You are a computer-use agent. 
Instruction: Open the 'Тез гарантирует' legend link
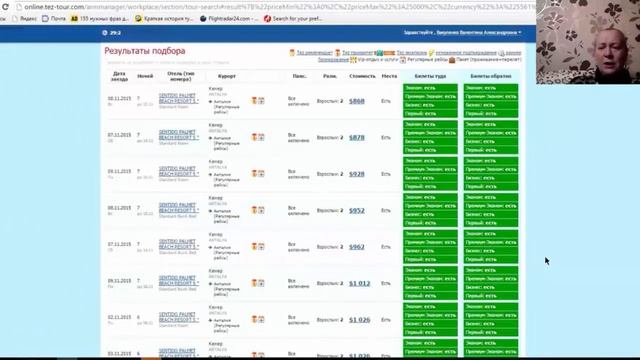[x=357, y=53]
